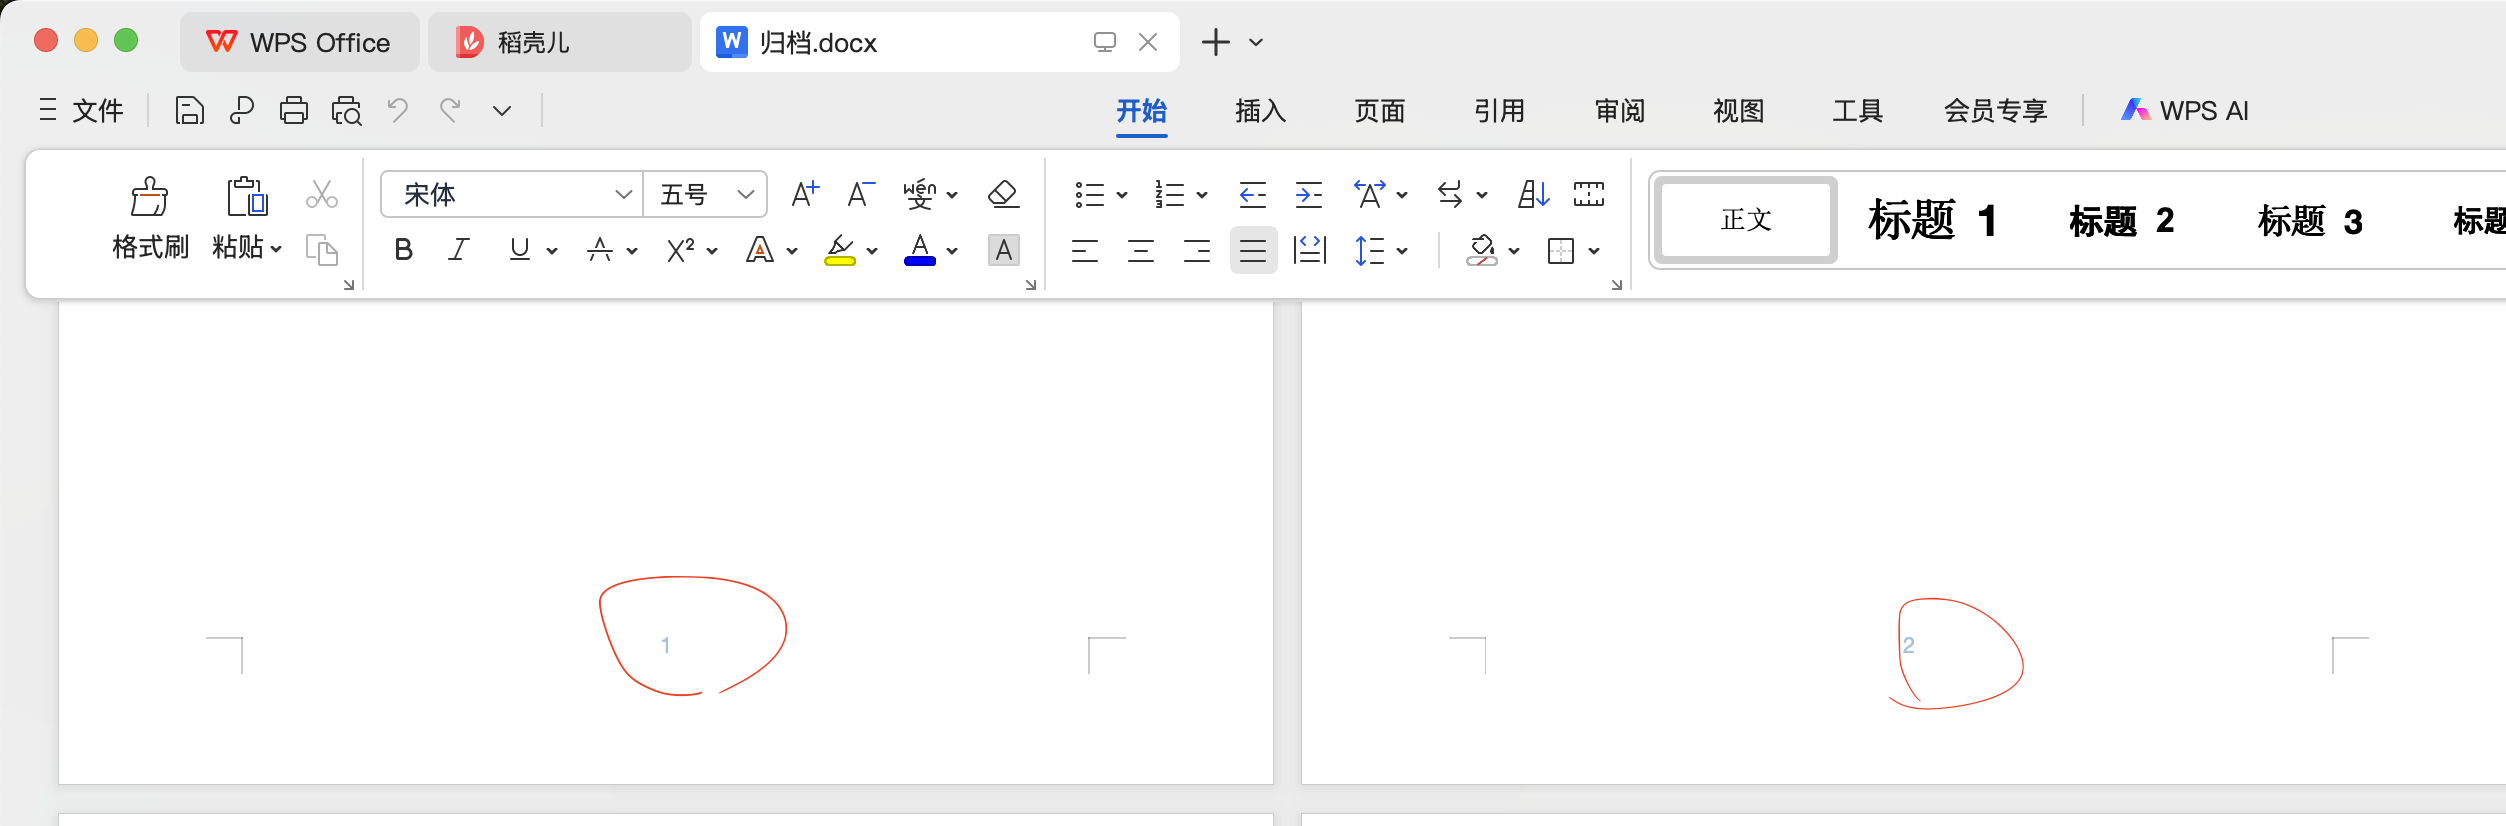Open the 稻壳儿 tab
Image resolution: width=2506 pixels, height=826 pixels.
click(x=560, y=42)
